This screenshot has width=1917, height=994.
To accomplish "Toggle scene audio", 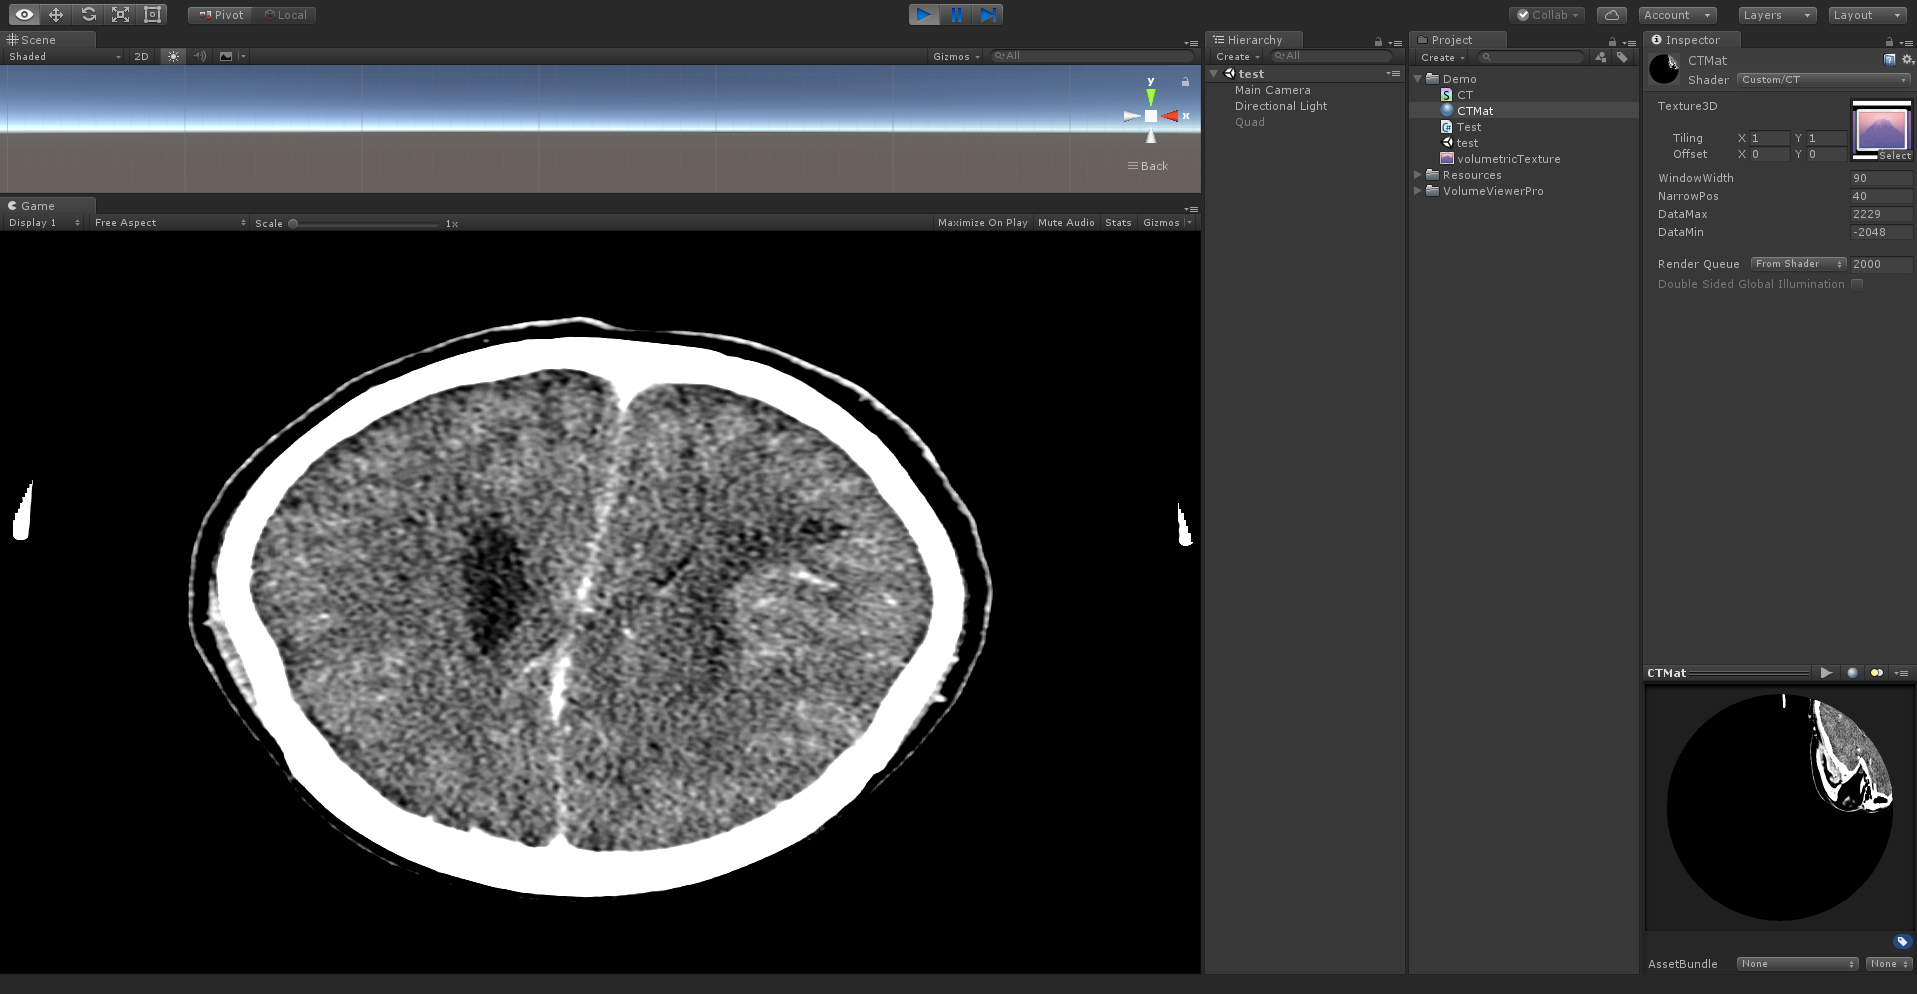I will (199, 56).
